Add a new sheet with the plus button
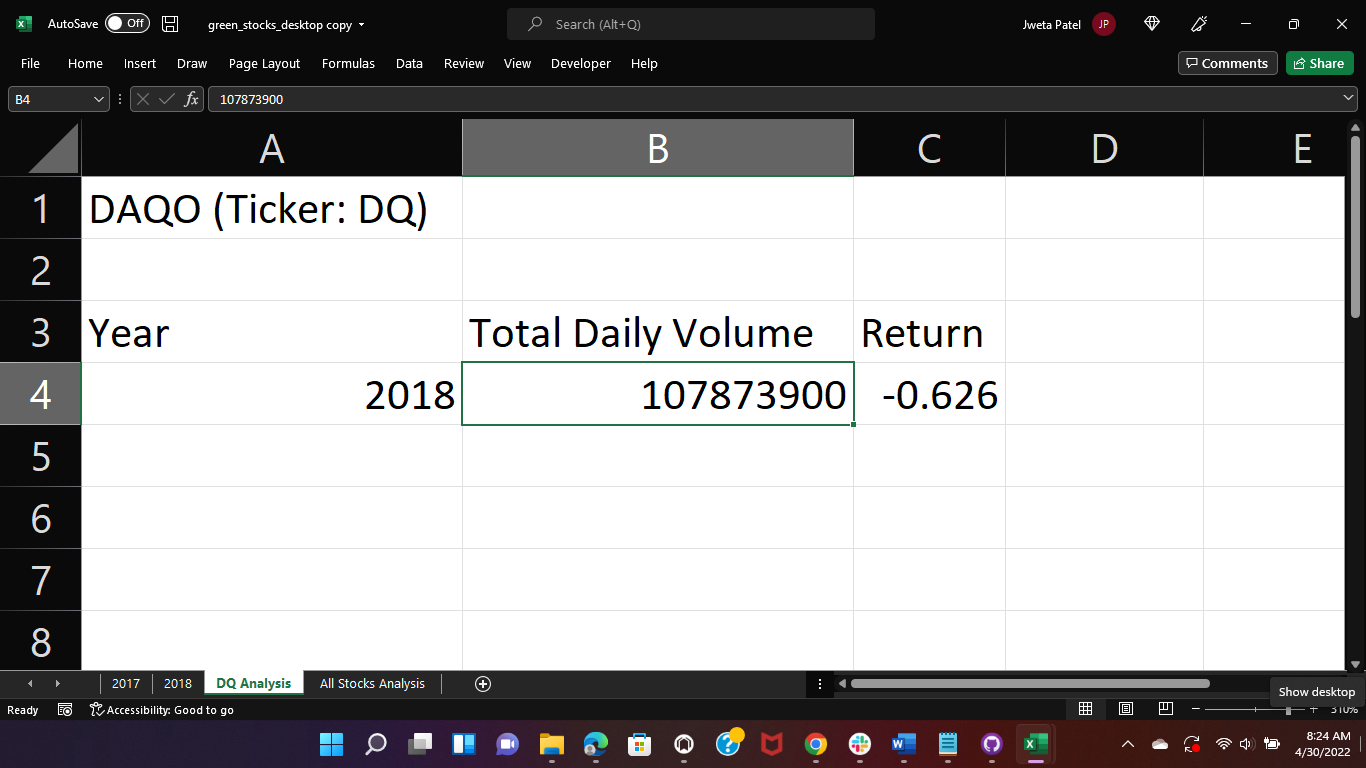This screenshot has height=768, width=1366. (x=483, y=683)
